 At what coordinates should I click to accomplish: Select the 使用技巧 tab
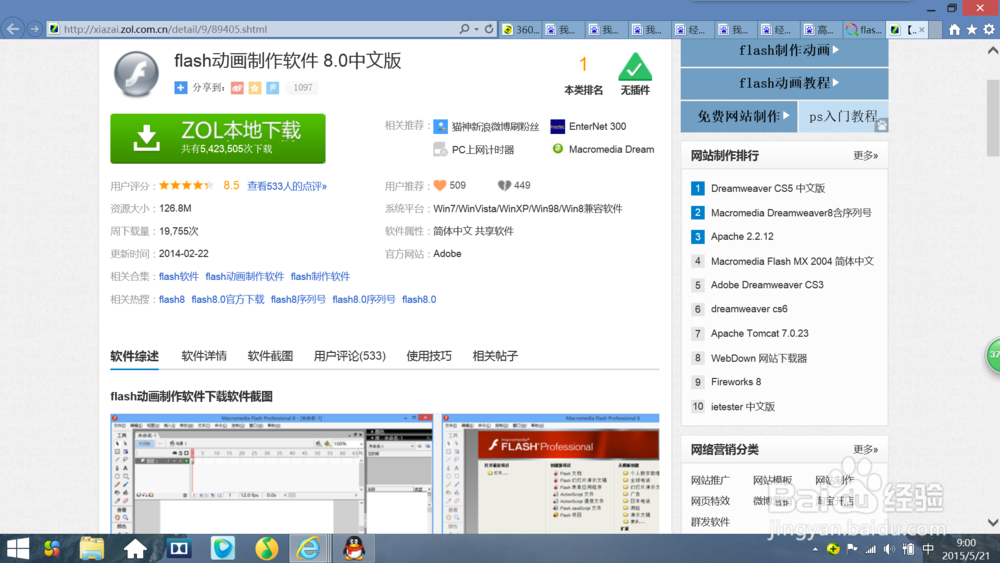click(429, 356)
